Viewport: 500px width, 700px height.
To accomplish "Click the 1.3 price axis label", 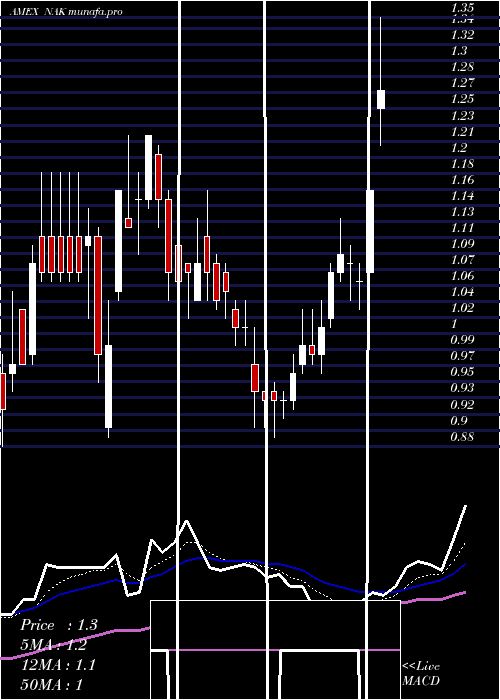I will 459,51.
